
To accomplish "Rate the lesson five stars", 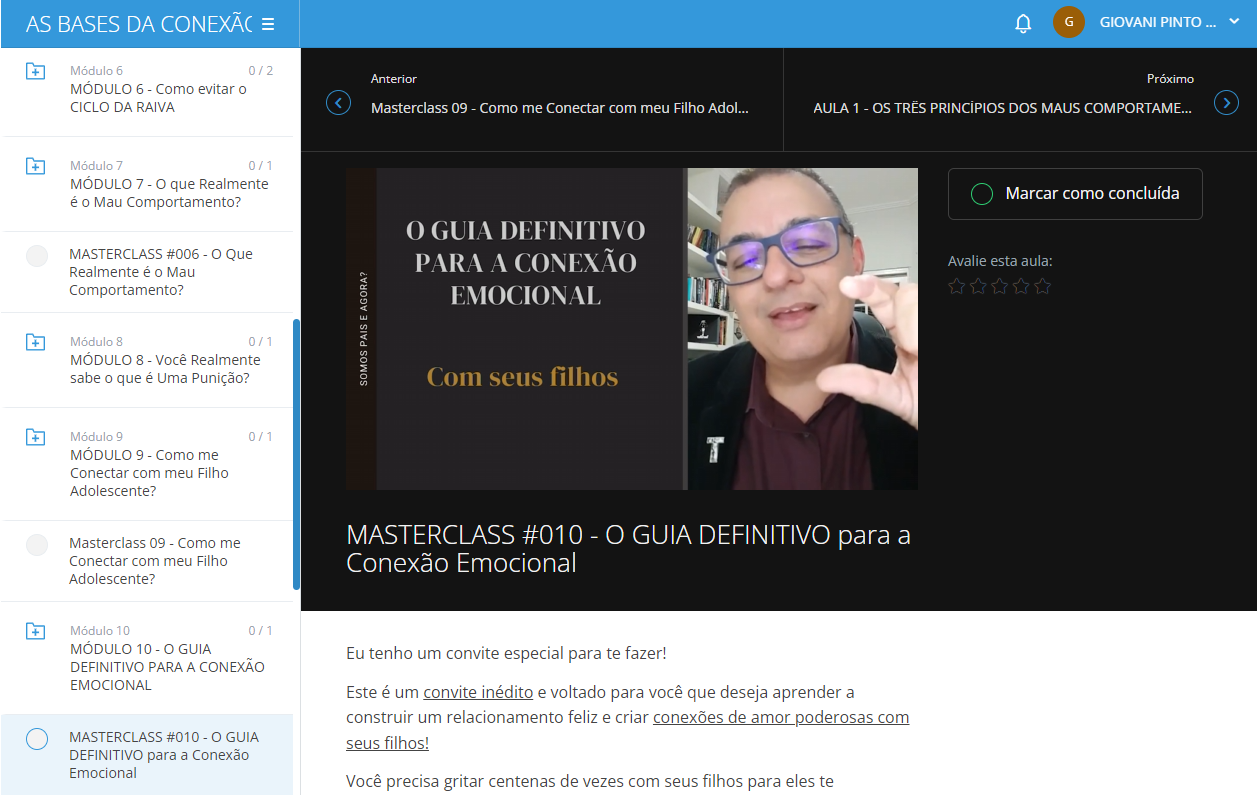I will click(x=1042, y=286).
